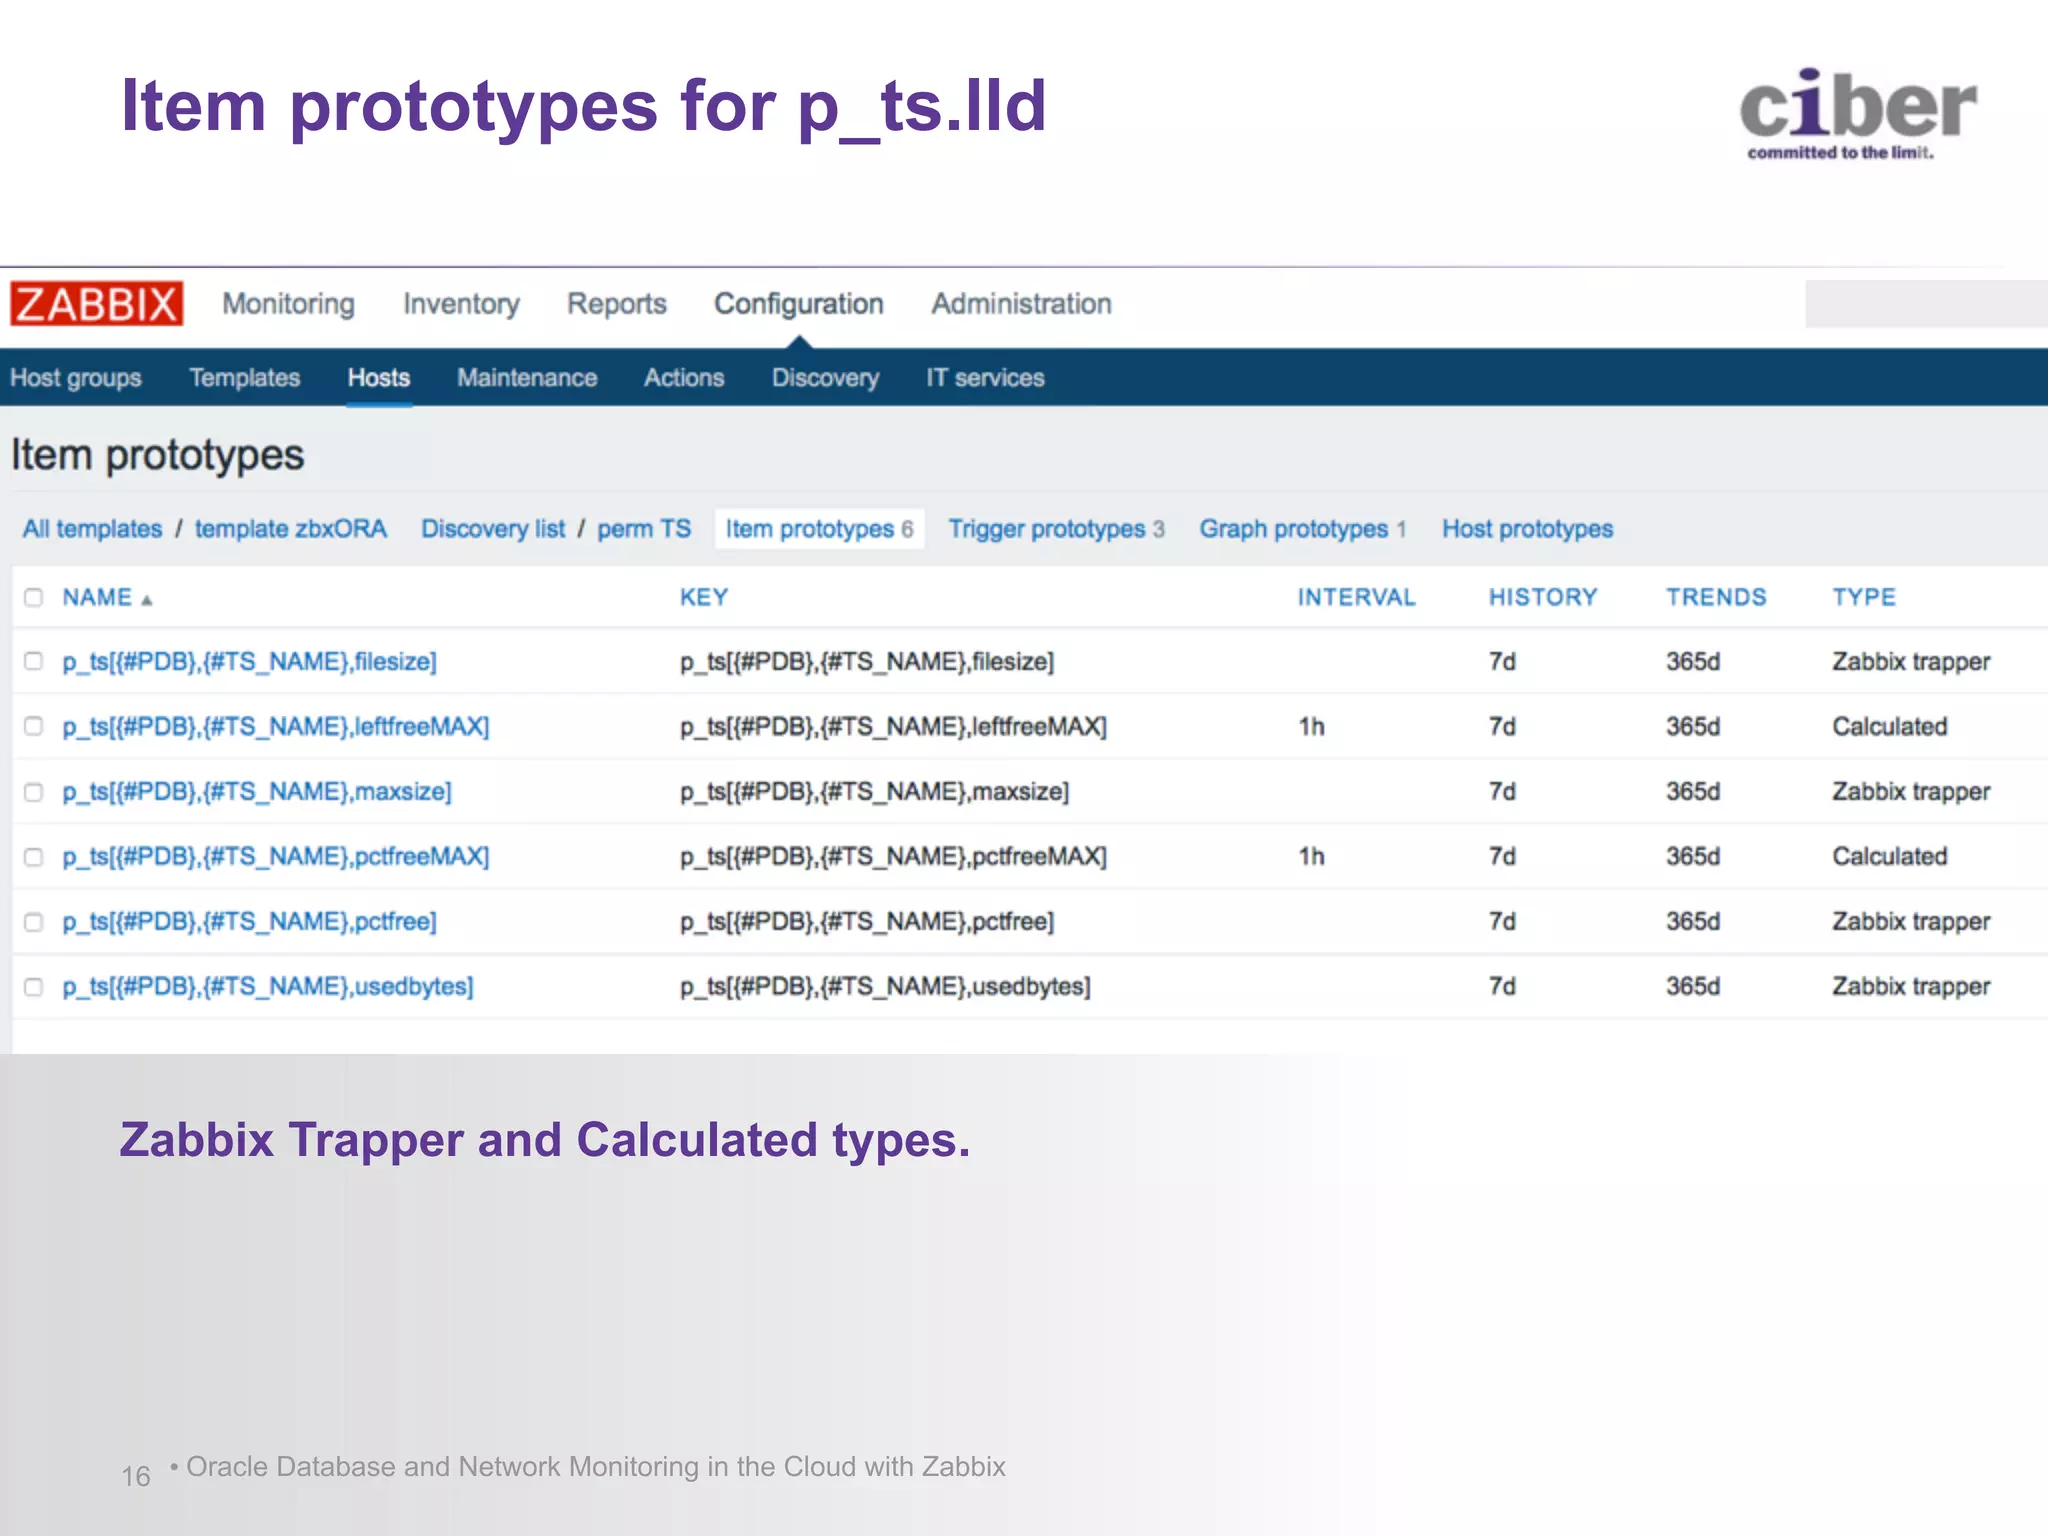Image resolution: width=2048 pixels, height=1536 pixels.
Task: Open the Trigger prototypes tab
Action: 1047,529
